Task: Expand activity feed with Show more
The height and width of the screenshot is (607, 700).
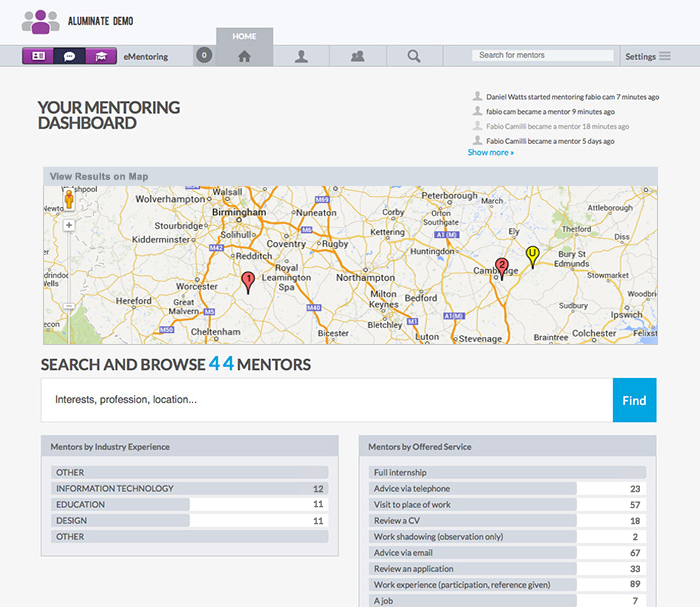Action: click(x=490, y=152)
